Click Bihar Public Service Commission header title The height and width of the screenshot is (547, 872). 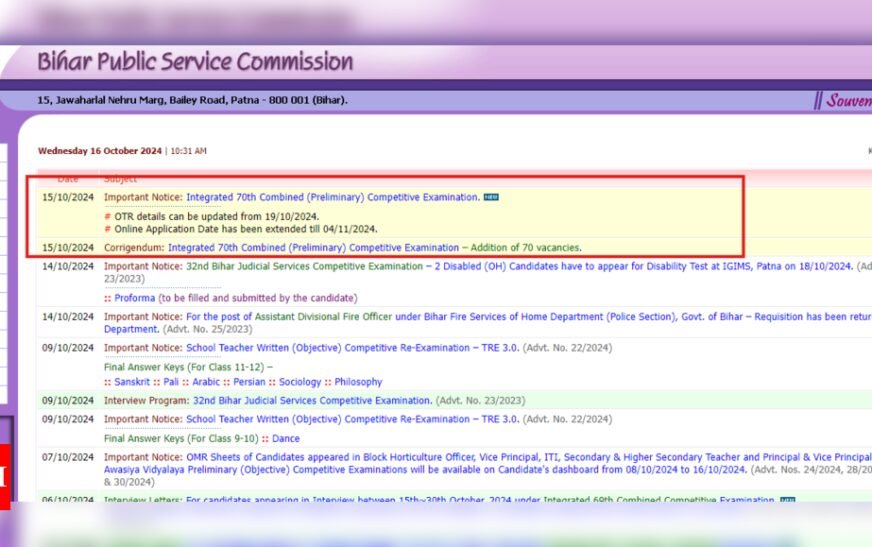195,61
